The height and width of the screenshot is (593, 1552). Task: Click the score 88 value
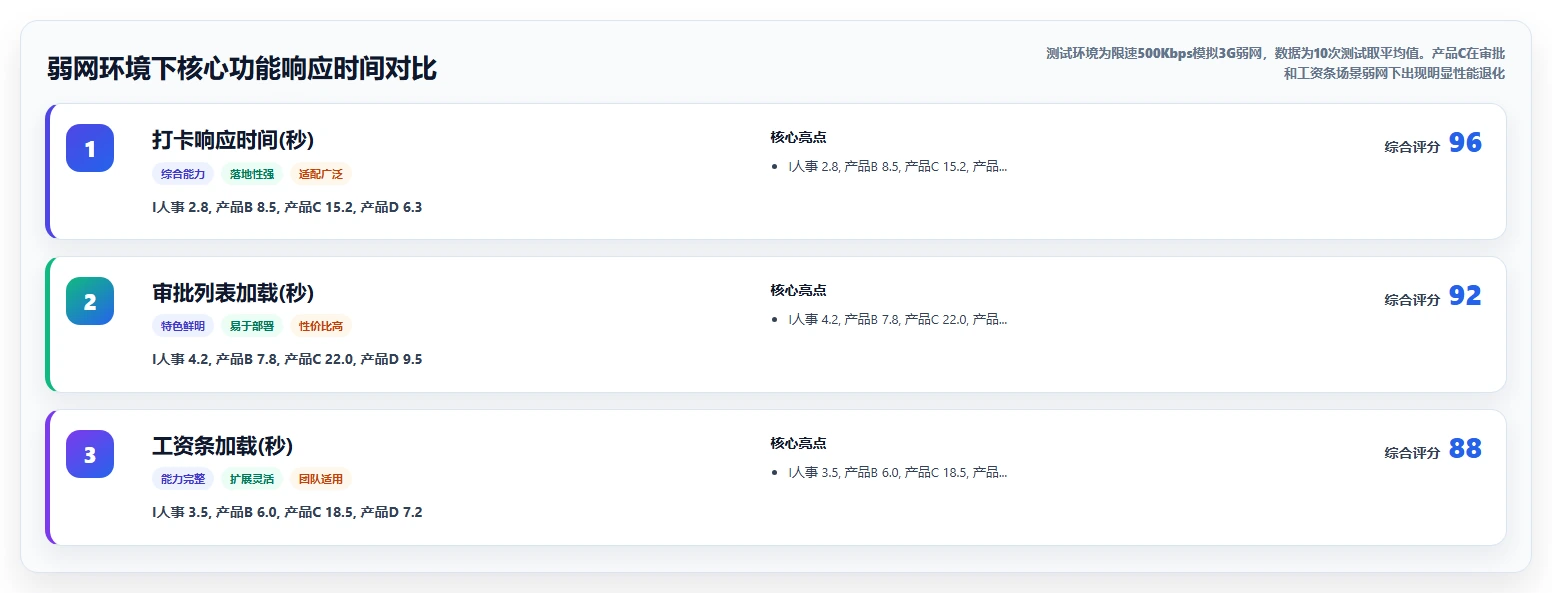(1465, 449)
